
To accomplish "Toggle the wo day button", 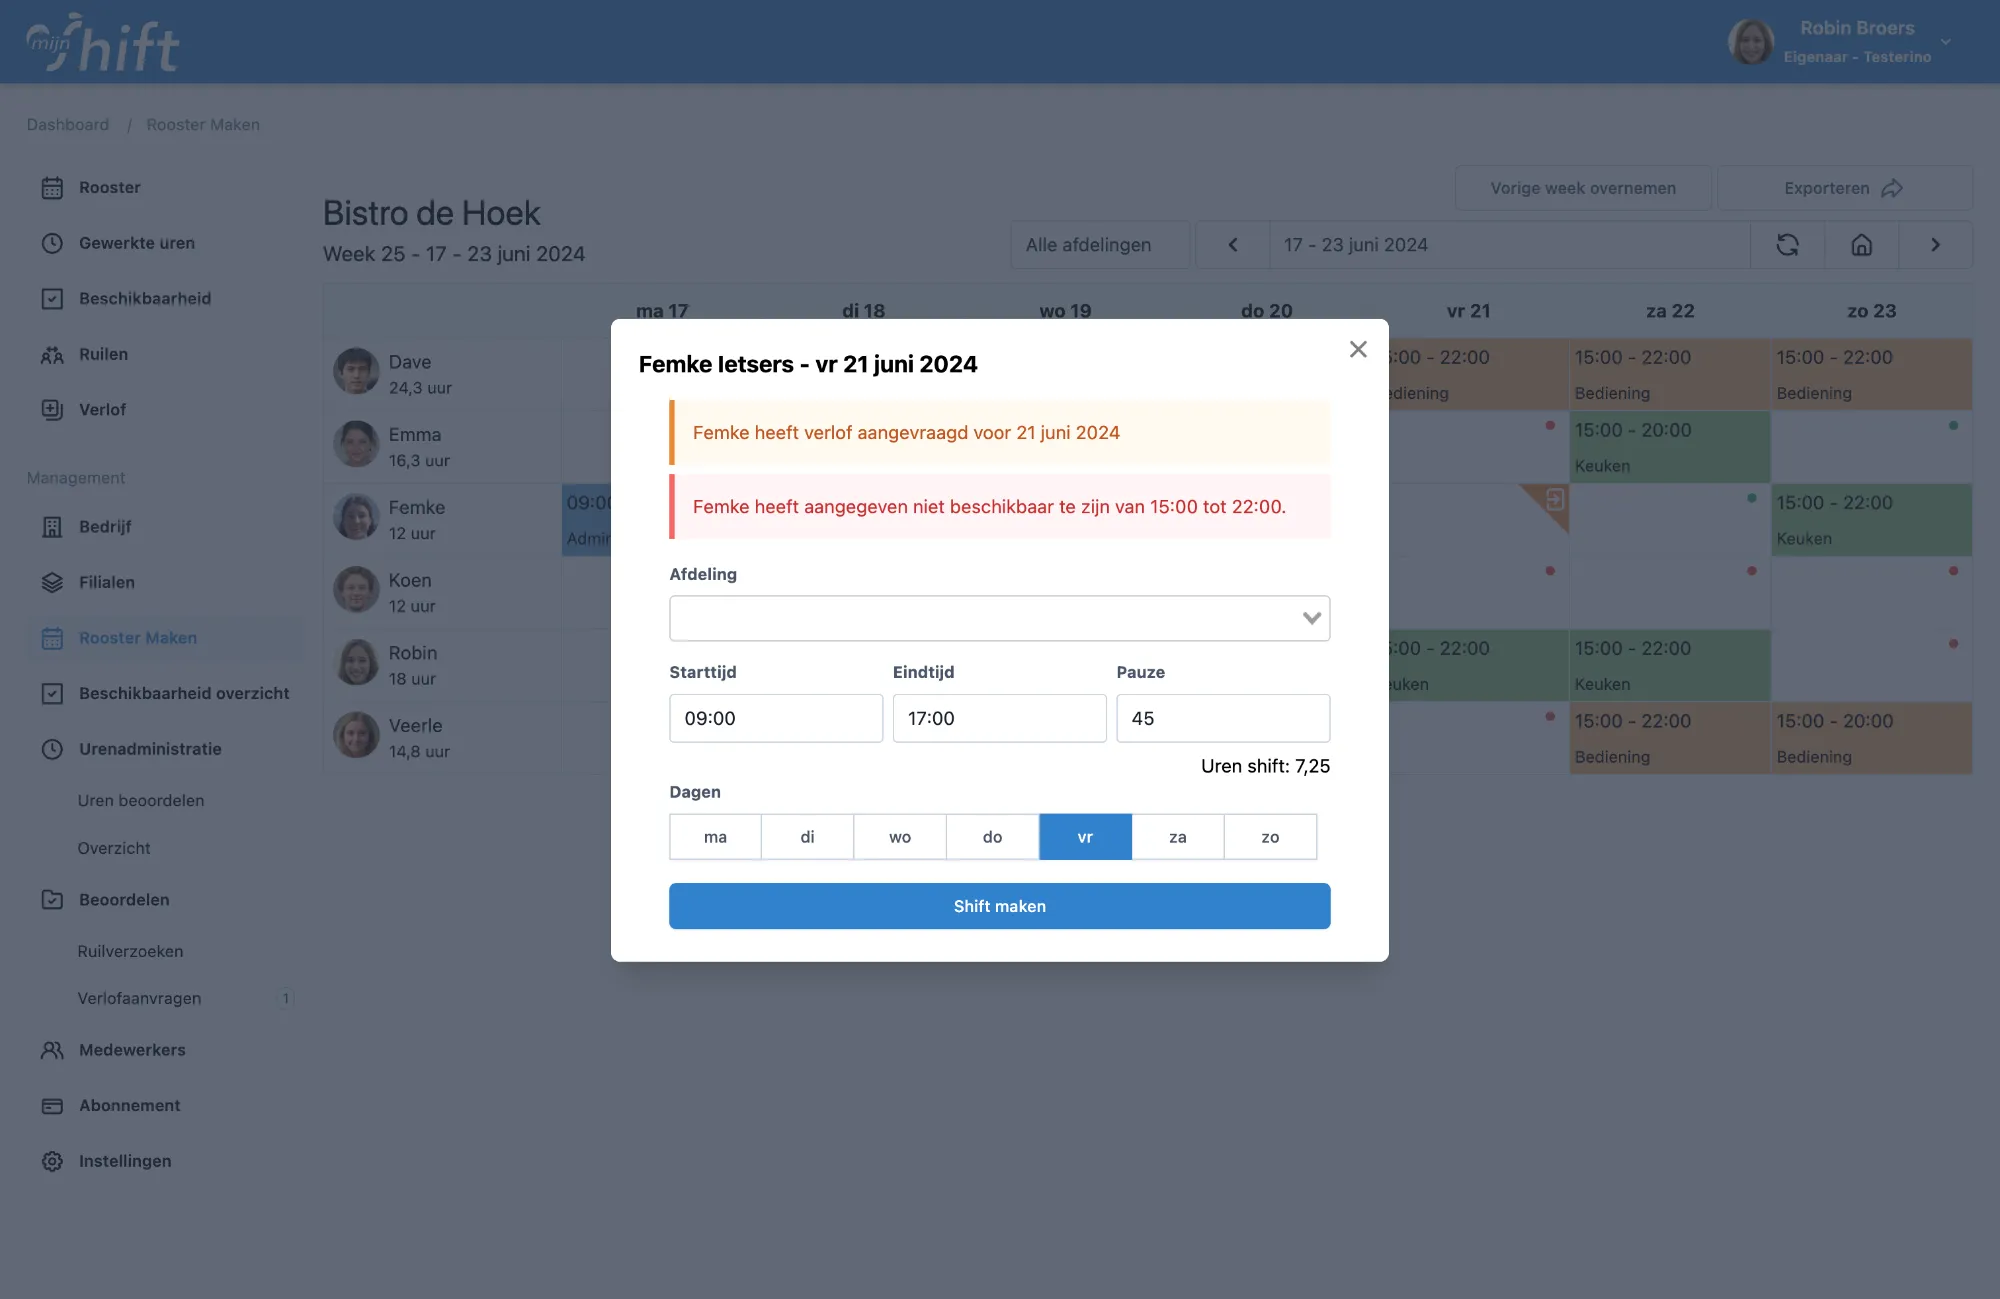I will point(900,837).
